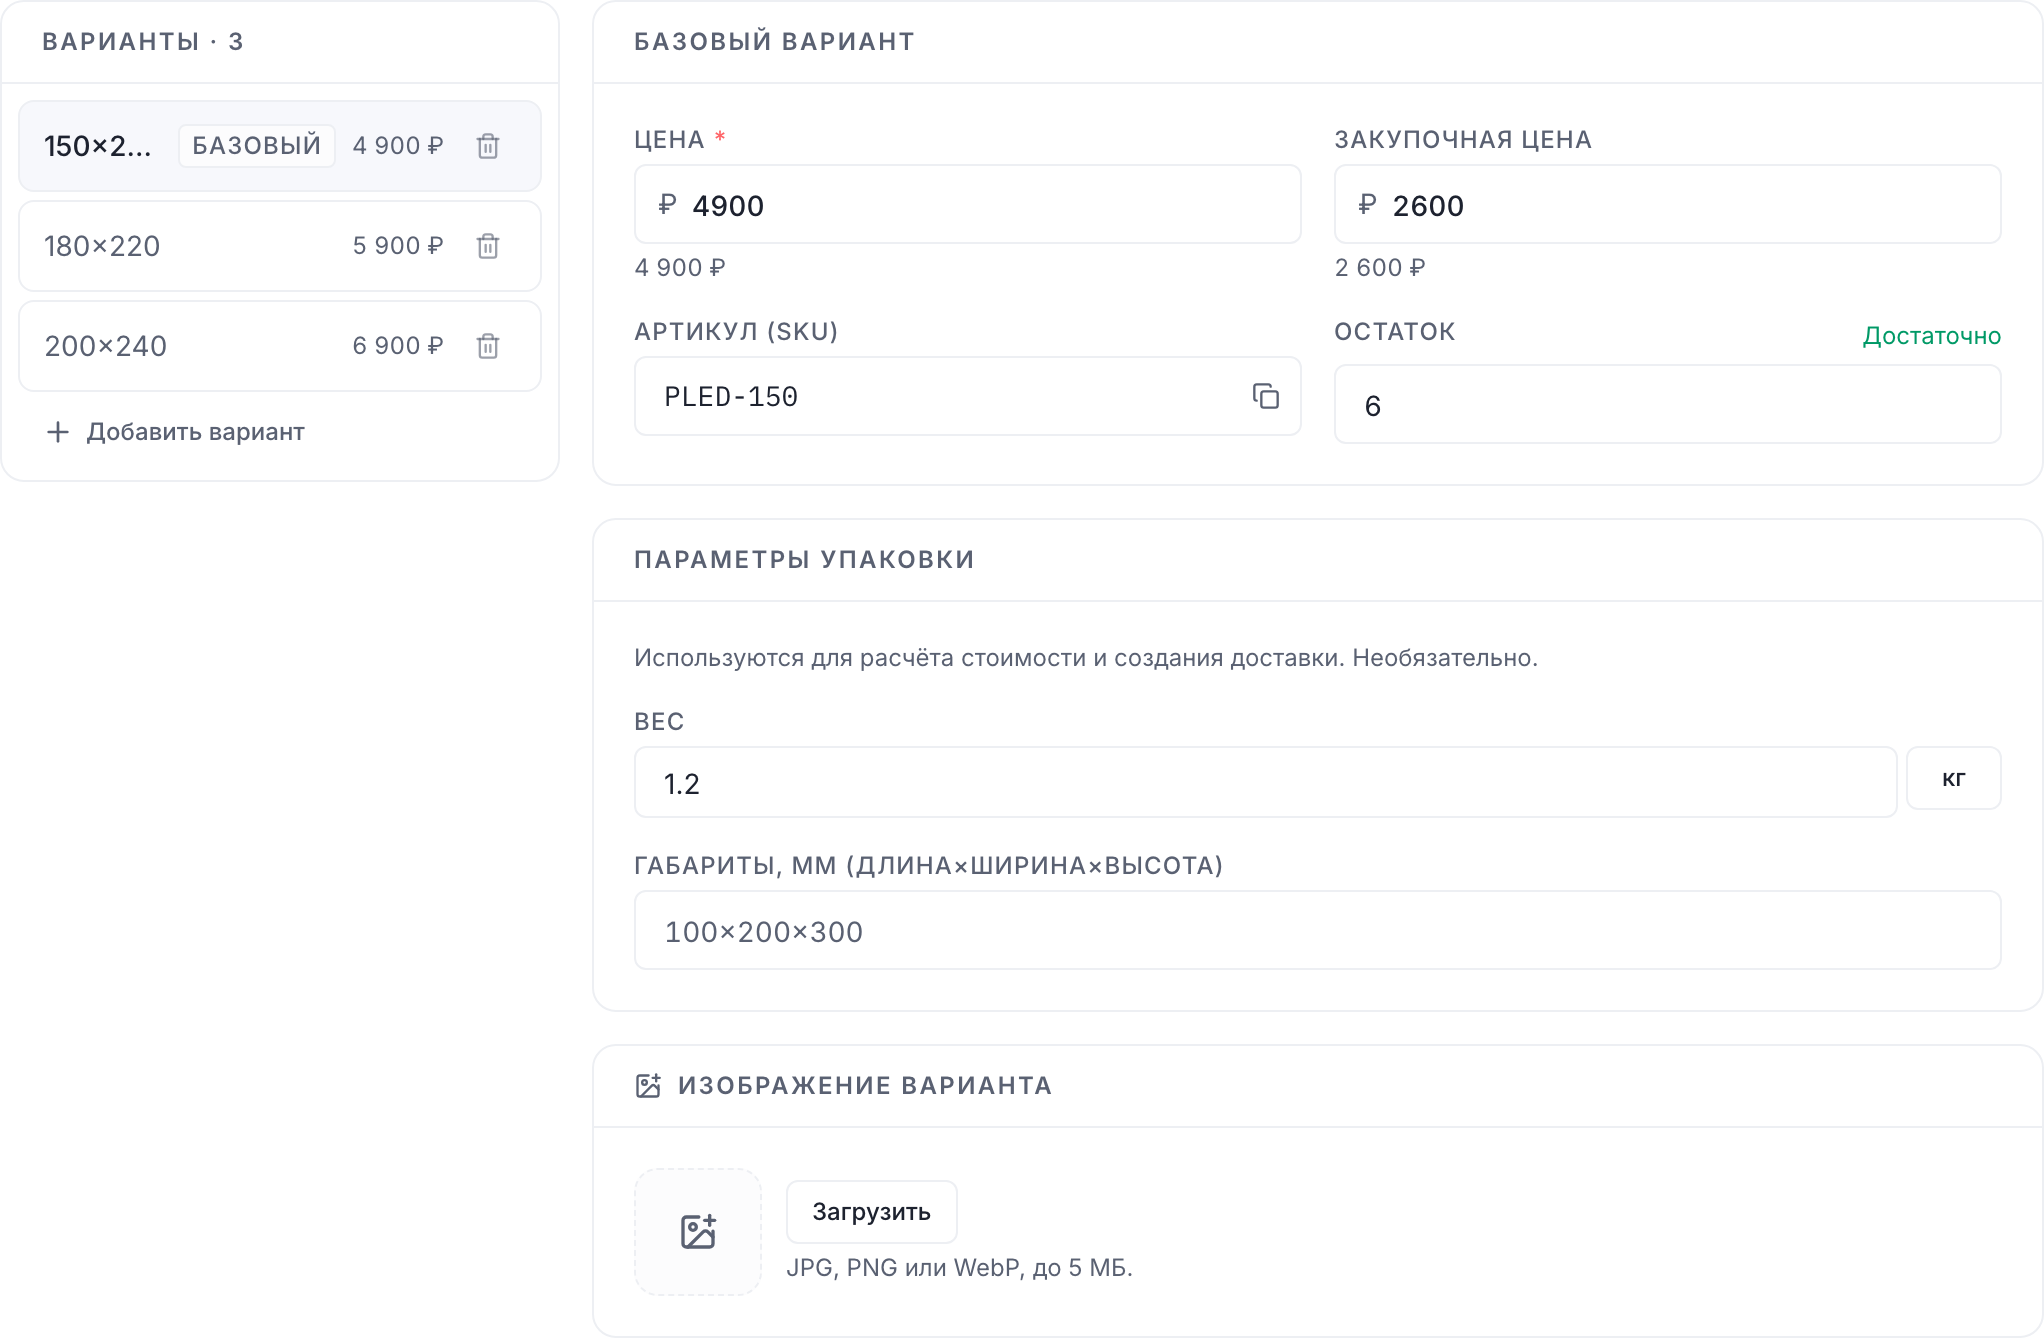This screenshot has height=1340, width=2044.
Task: Click the Вес field showing 1.2
Action: (1266, 782)
